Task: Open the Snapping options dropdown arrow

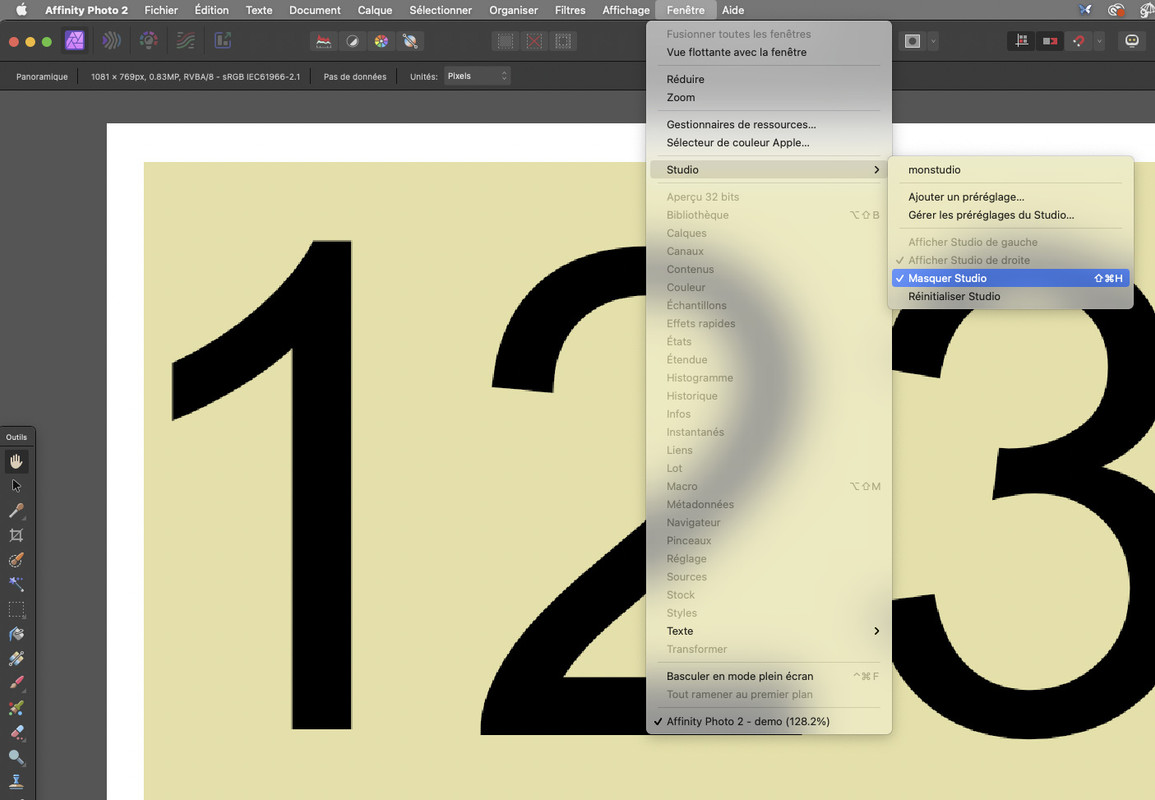Action: pyautogui.click(x=1099, y=41)
